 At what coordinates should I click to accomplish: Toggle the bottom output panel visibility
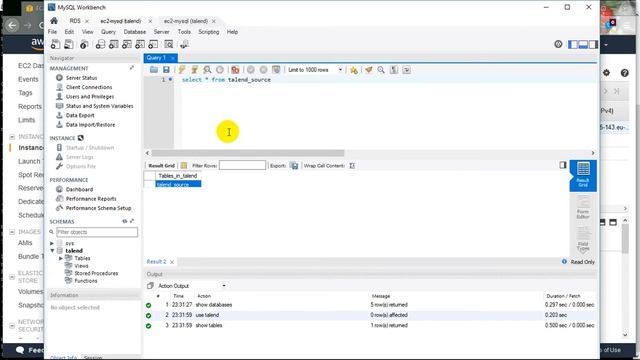(x=583, y=44)
